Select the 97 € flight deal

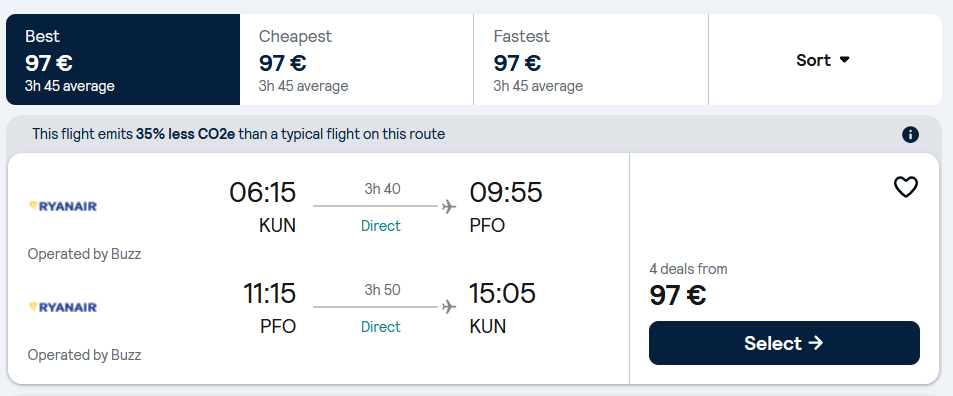click(x=784, y=343)
